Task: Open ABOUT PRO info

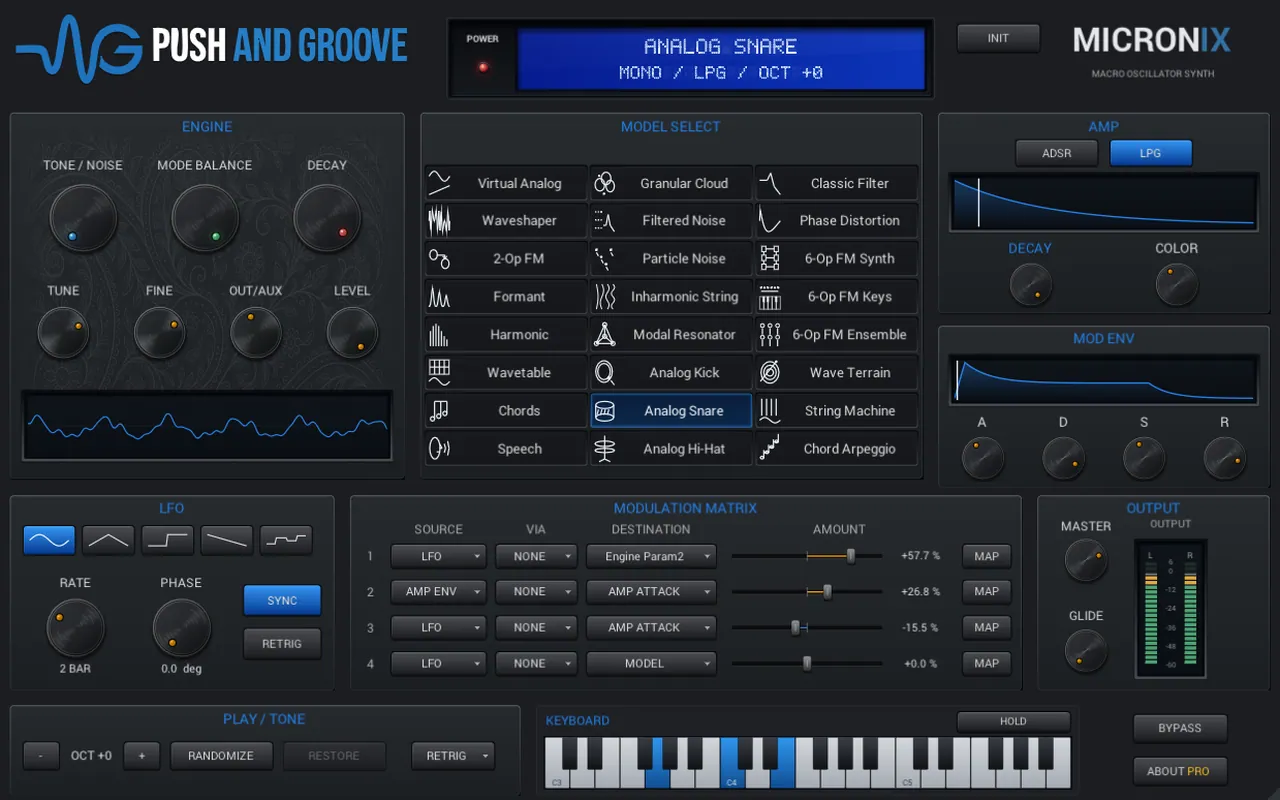Action: pyautogui.click(x=1180, y=771)
